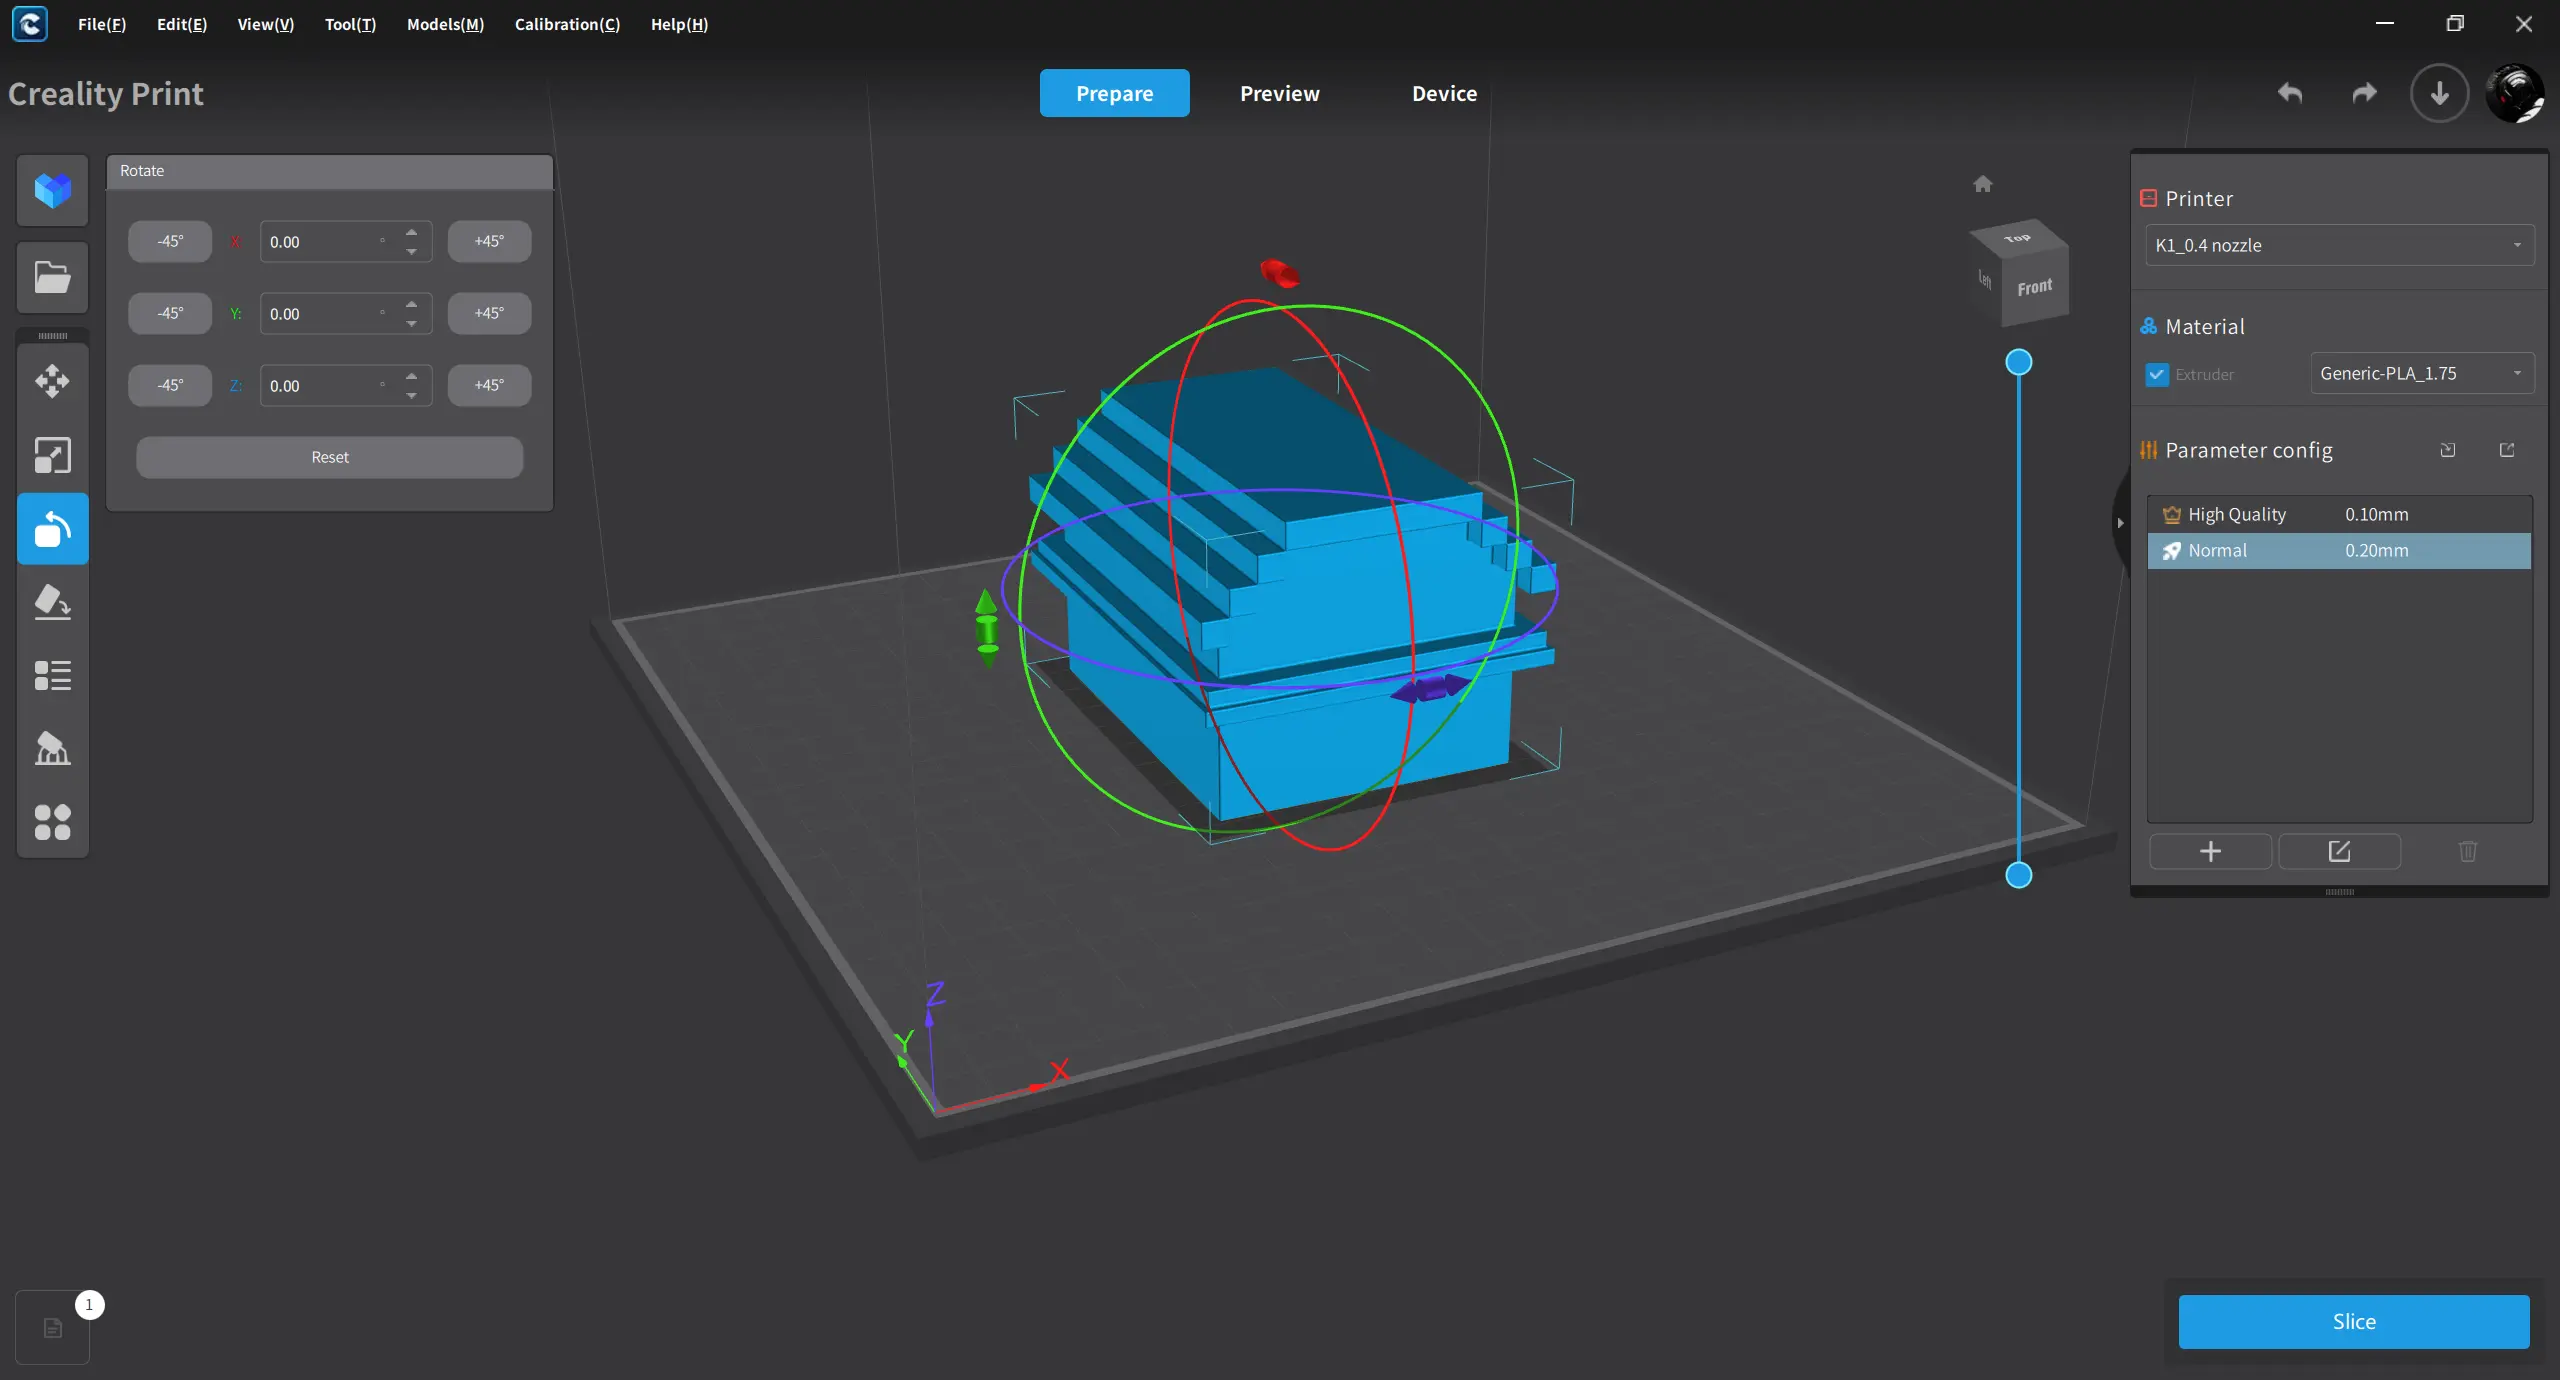This screenshot has height=1380, width=2560.
Task: Rotate Y by +45° button
Action: (489, 313)
